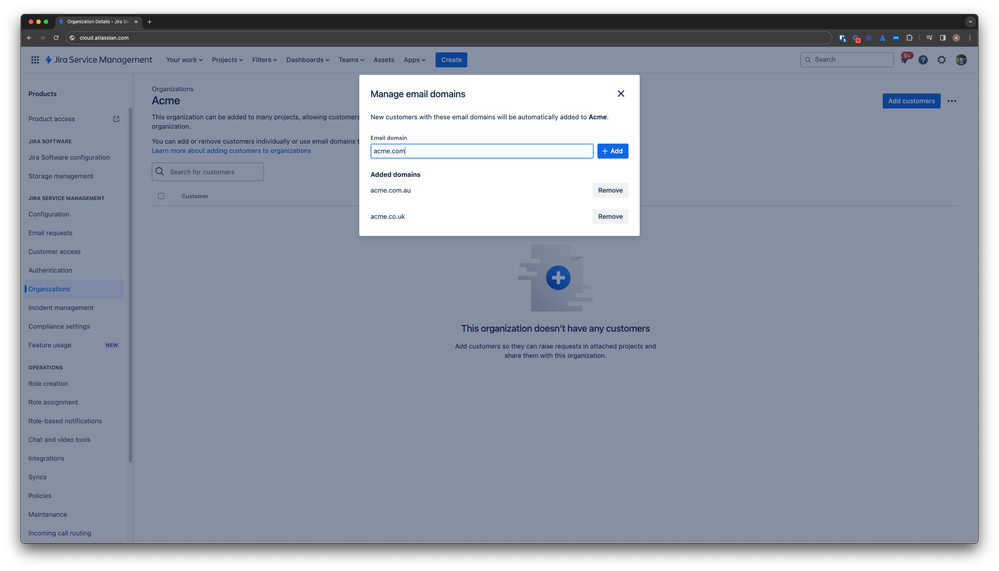This screenshot has width=999, height=571.
Task: Open the user profile avatar
Action: [x=961, y=60]
